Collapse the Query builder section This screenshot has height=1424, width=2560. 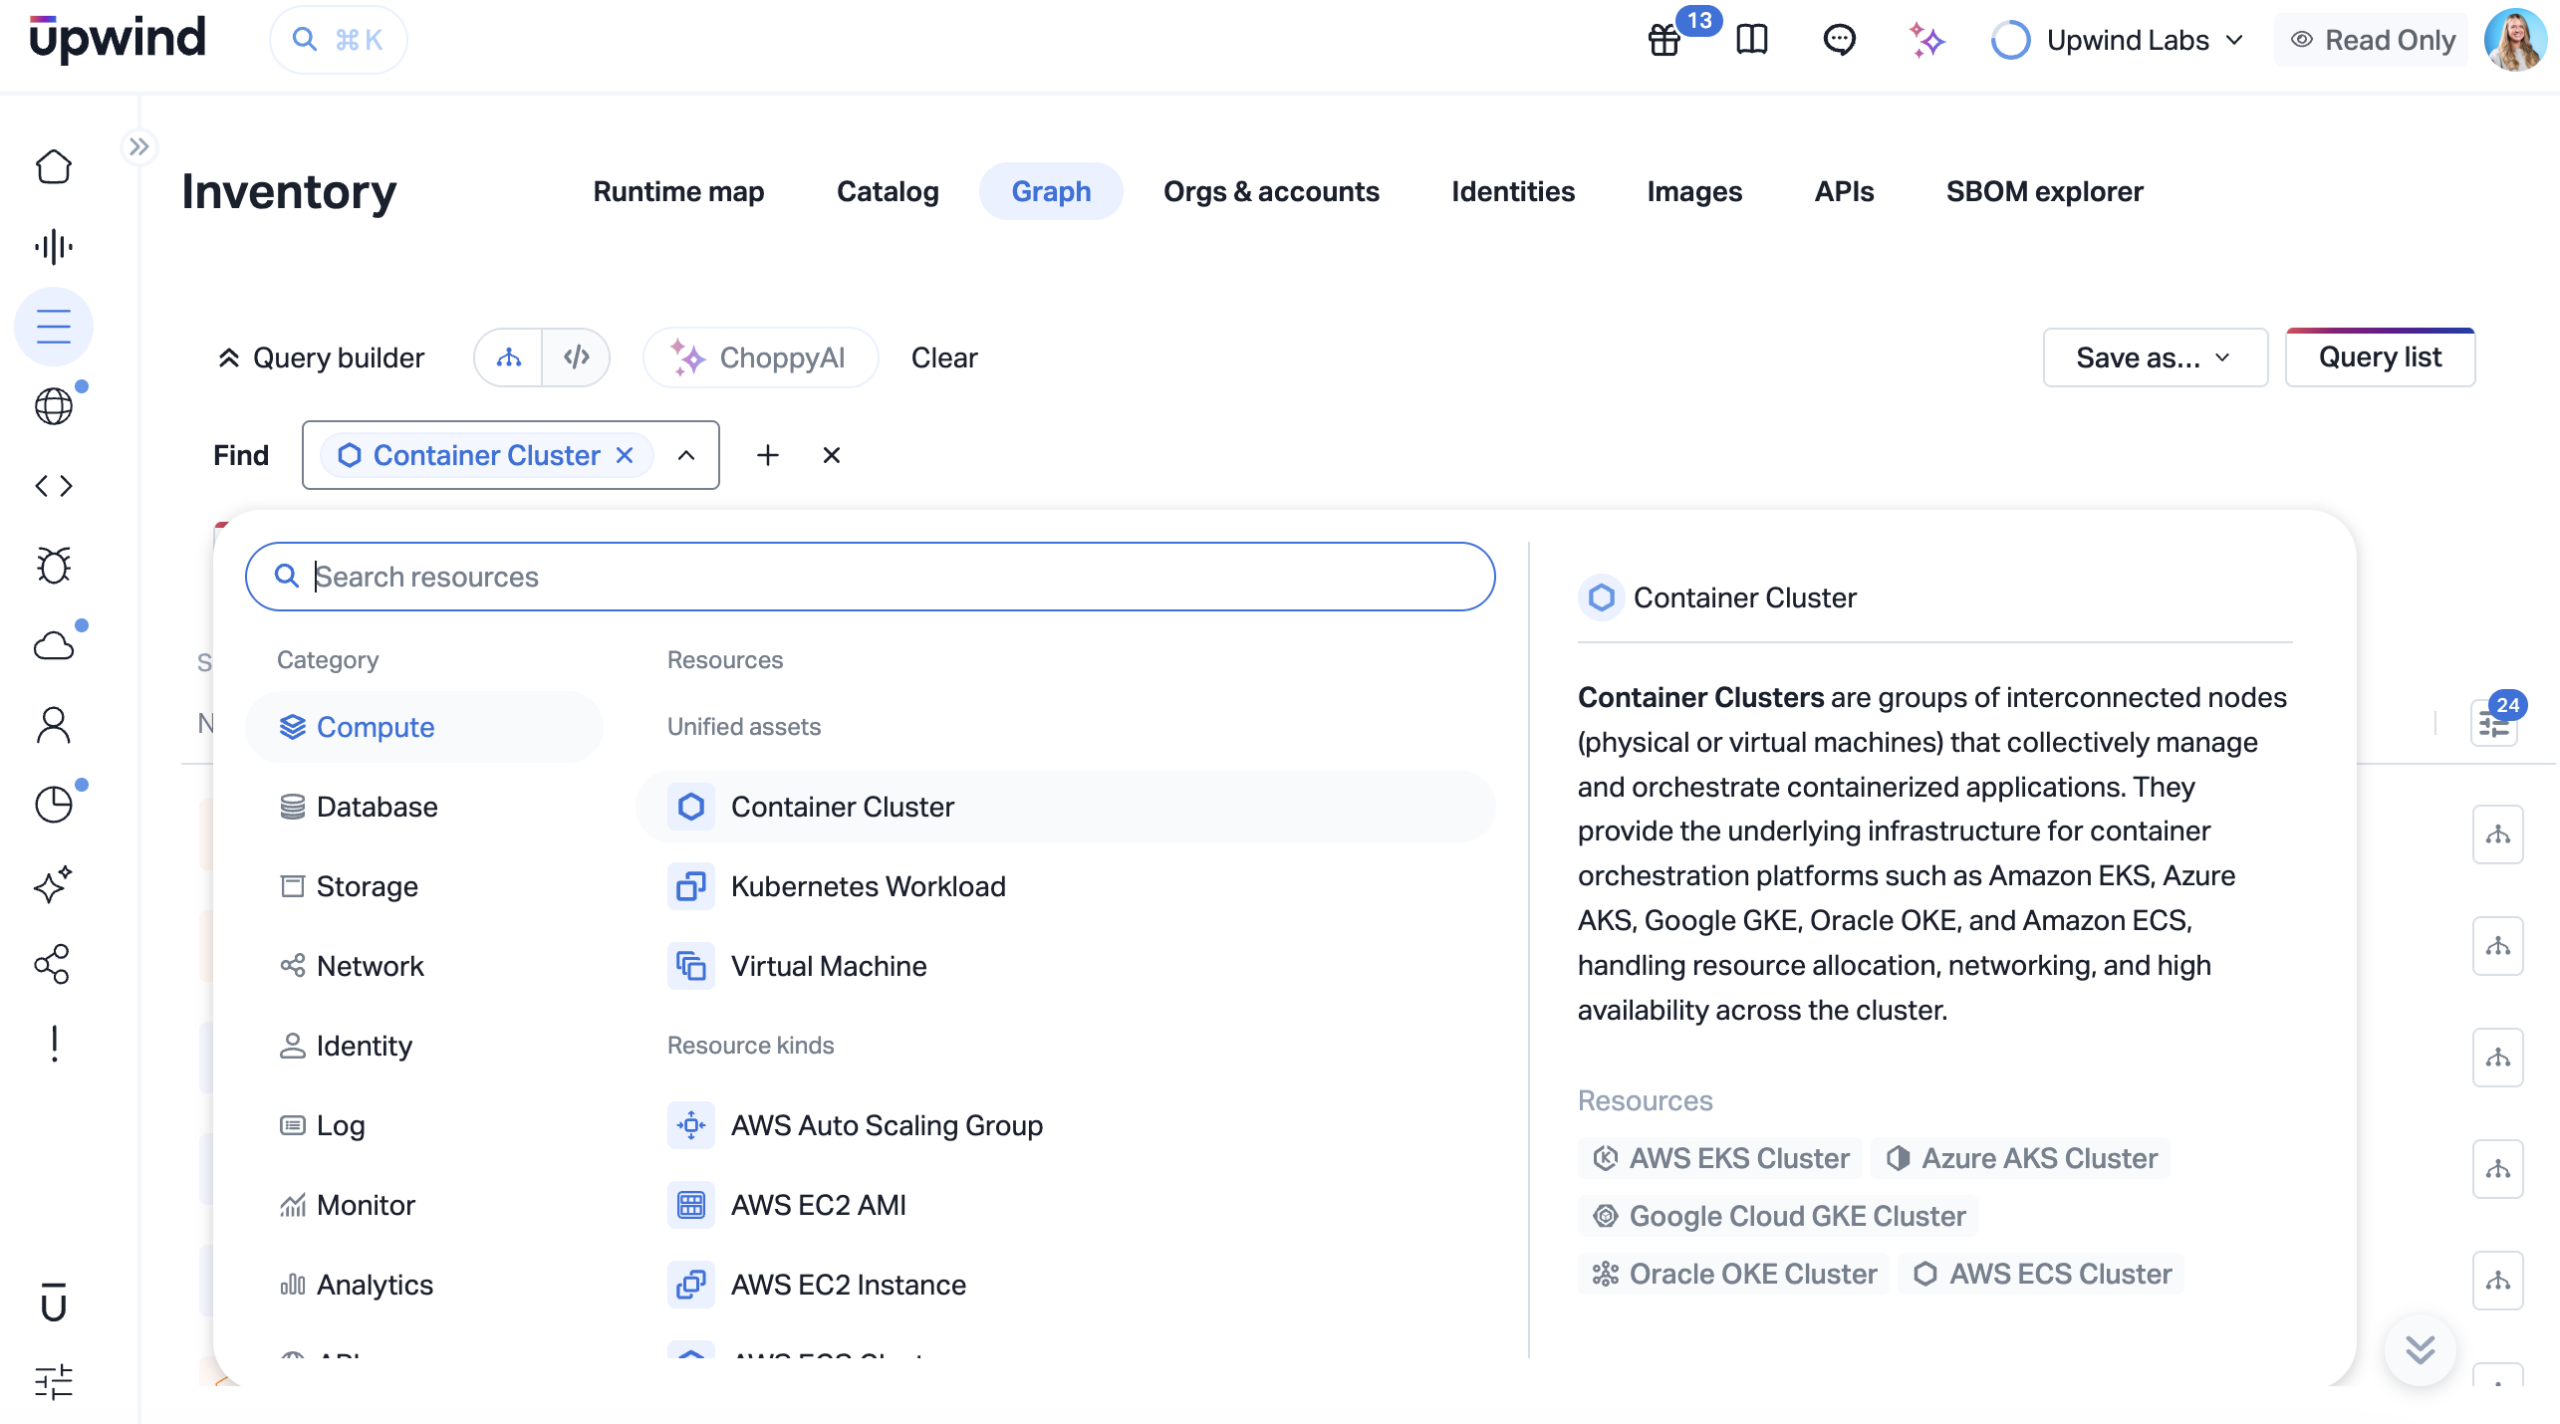[x=321, y=358]
